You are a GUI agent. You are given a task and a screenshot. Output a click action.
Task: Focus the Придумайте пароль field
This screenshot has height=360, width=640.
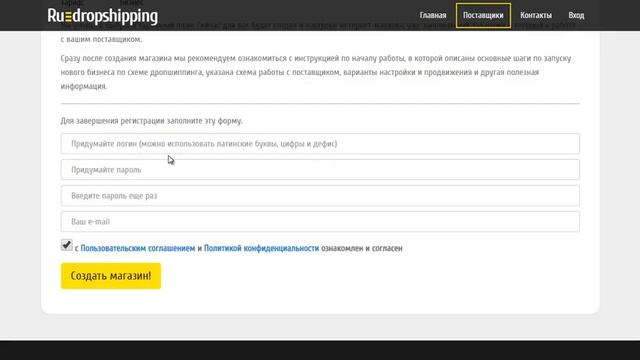point(320,170)
